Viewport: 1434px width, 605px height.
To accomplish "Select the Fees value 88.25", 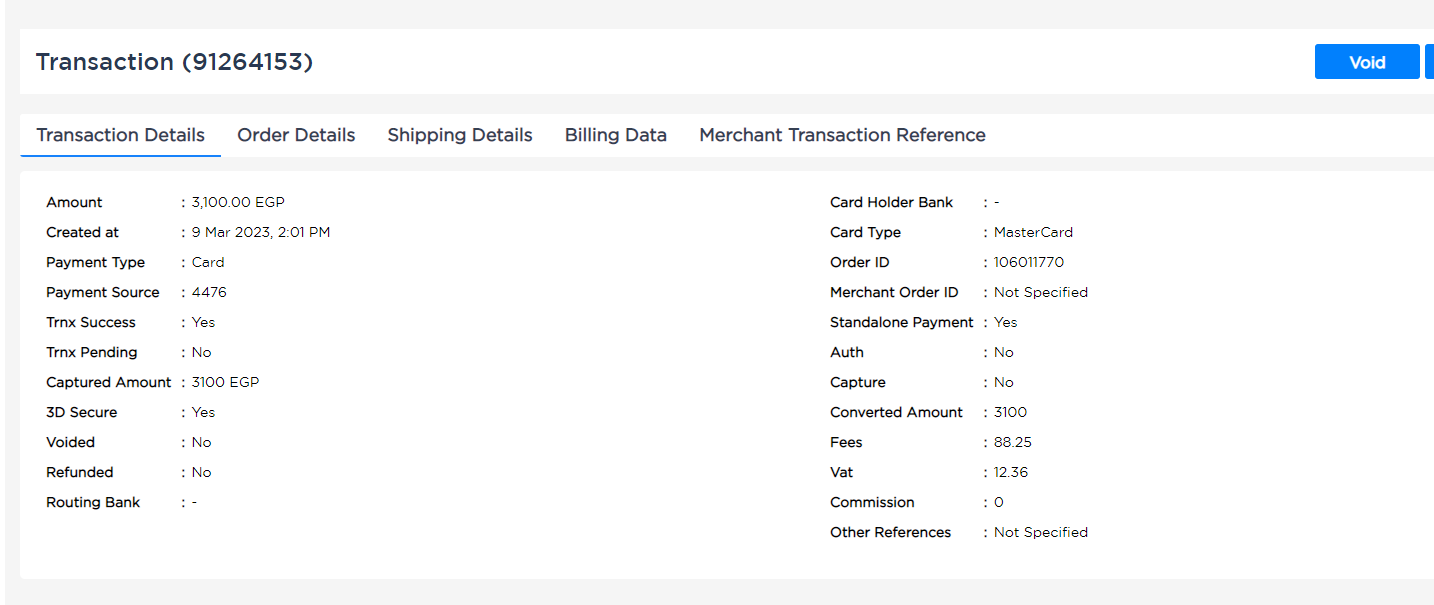I will [x=1013, y=442].
